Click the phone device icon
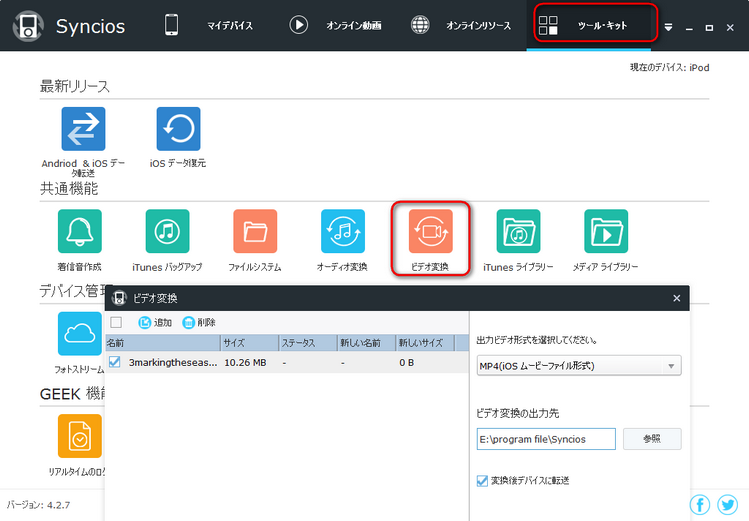Image resolution: width=749 pixels, height=521 pixels. click(171, 25)
